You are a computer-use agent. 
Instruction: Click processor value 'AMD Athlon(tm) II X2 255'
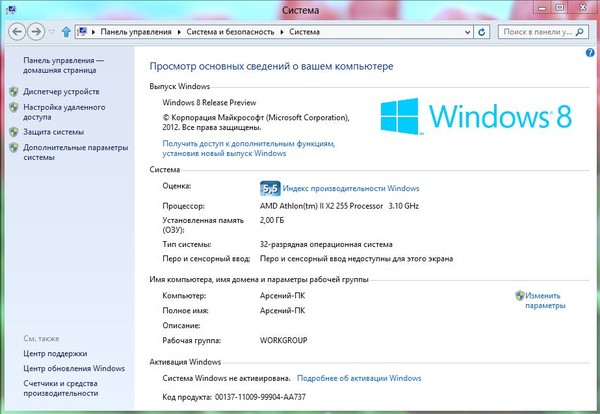tap(339, 206)
